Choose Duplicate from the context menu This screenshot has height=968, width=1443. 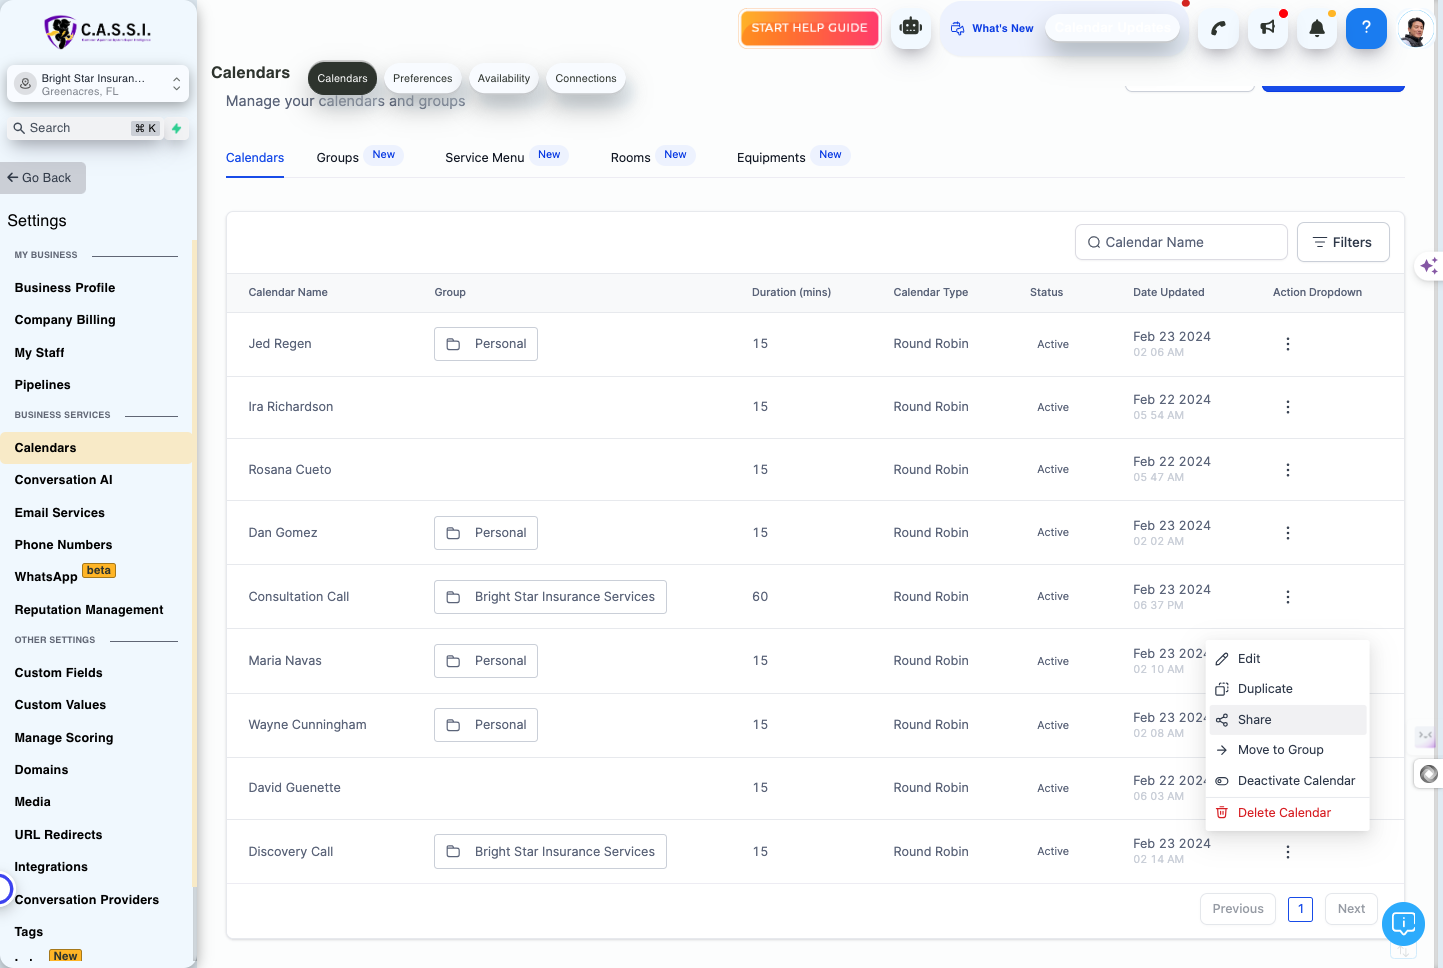coord(1287,689)
